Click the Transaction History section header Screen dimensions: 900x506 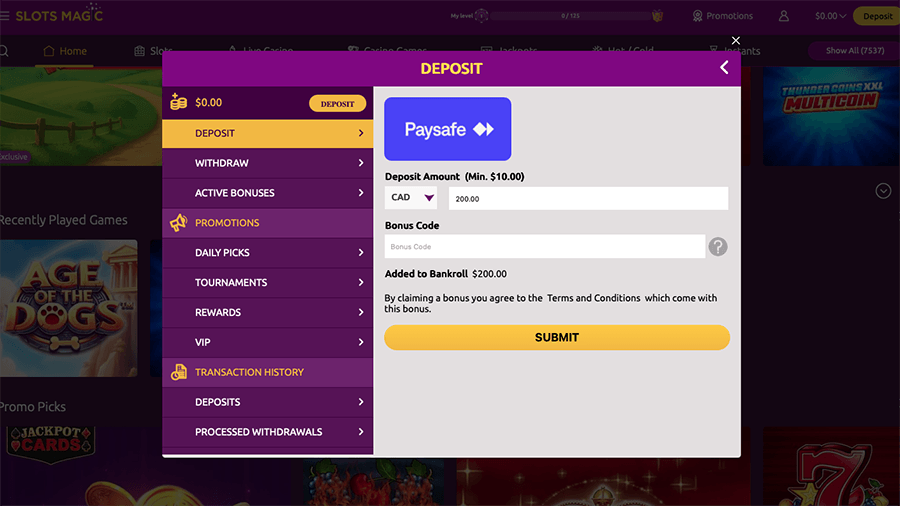click(x=267, y=372)
